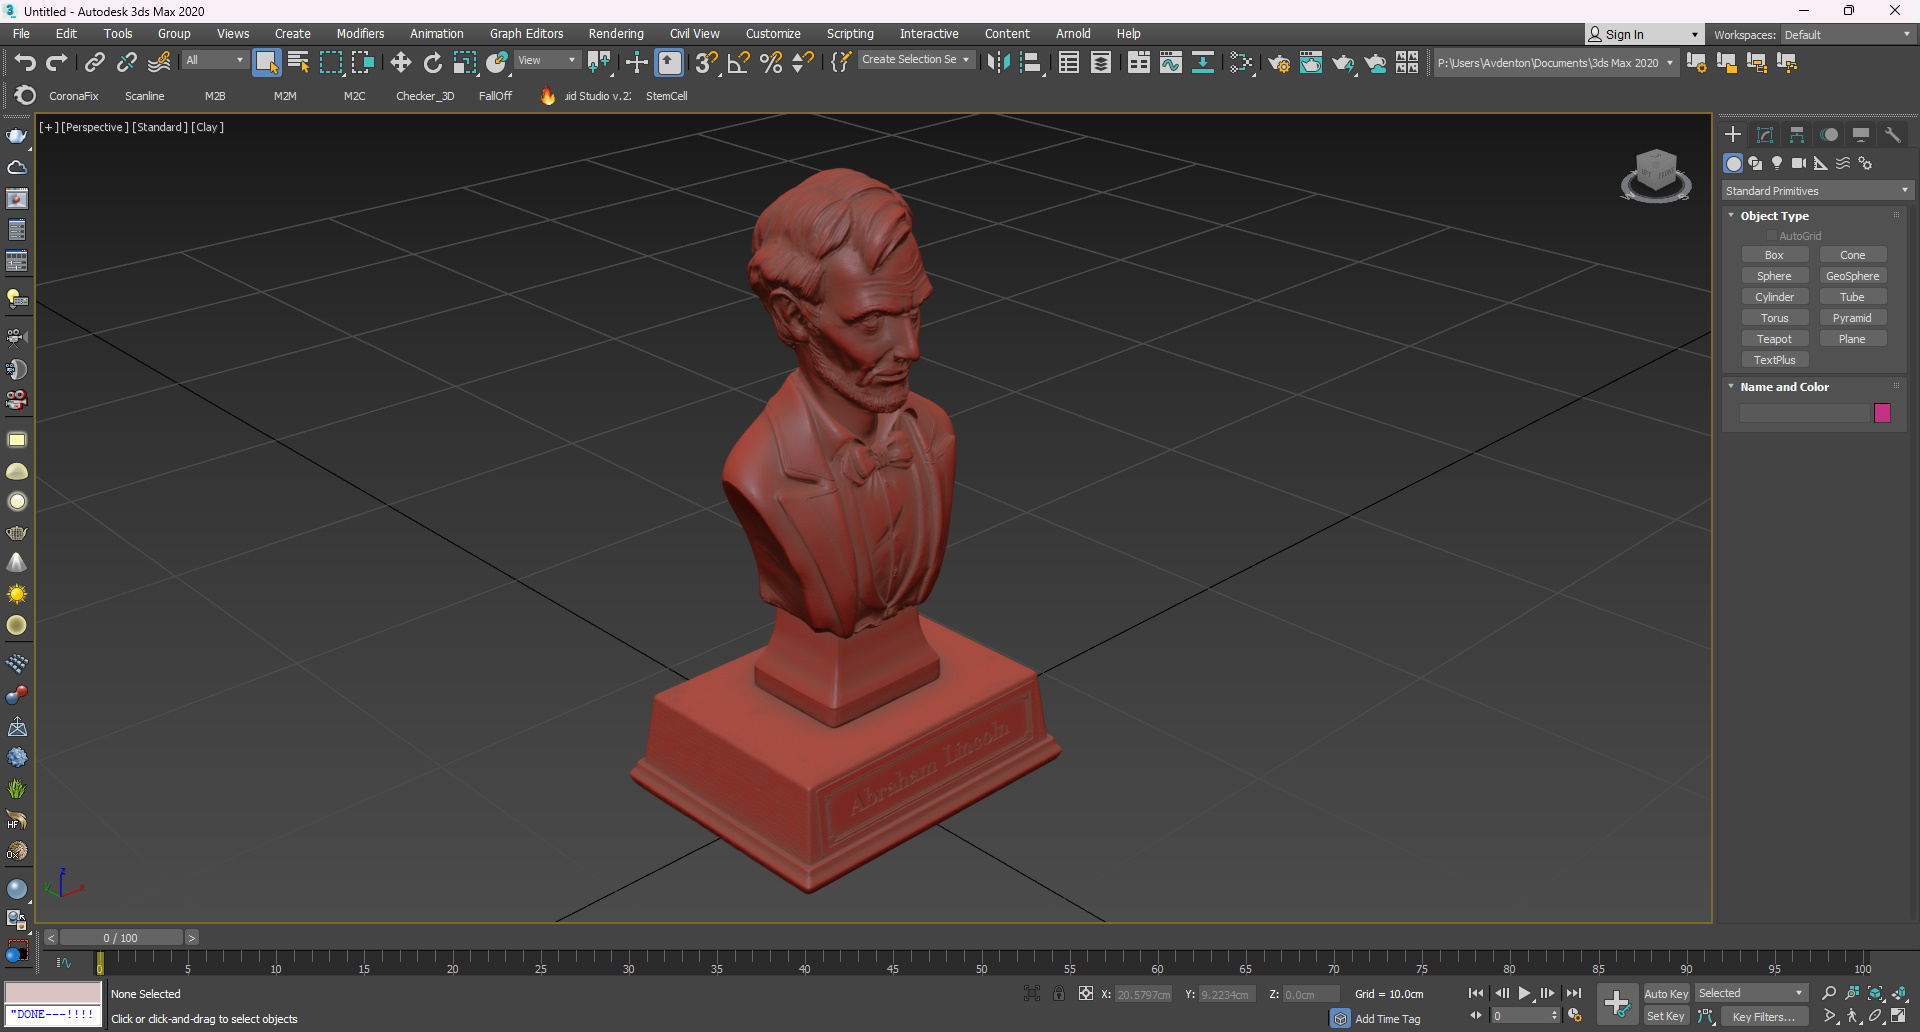Click the 0 / 100 time slider

121,938
